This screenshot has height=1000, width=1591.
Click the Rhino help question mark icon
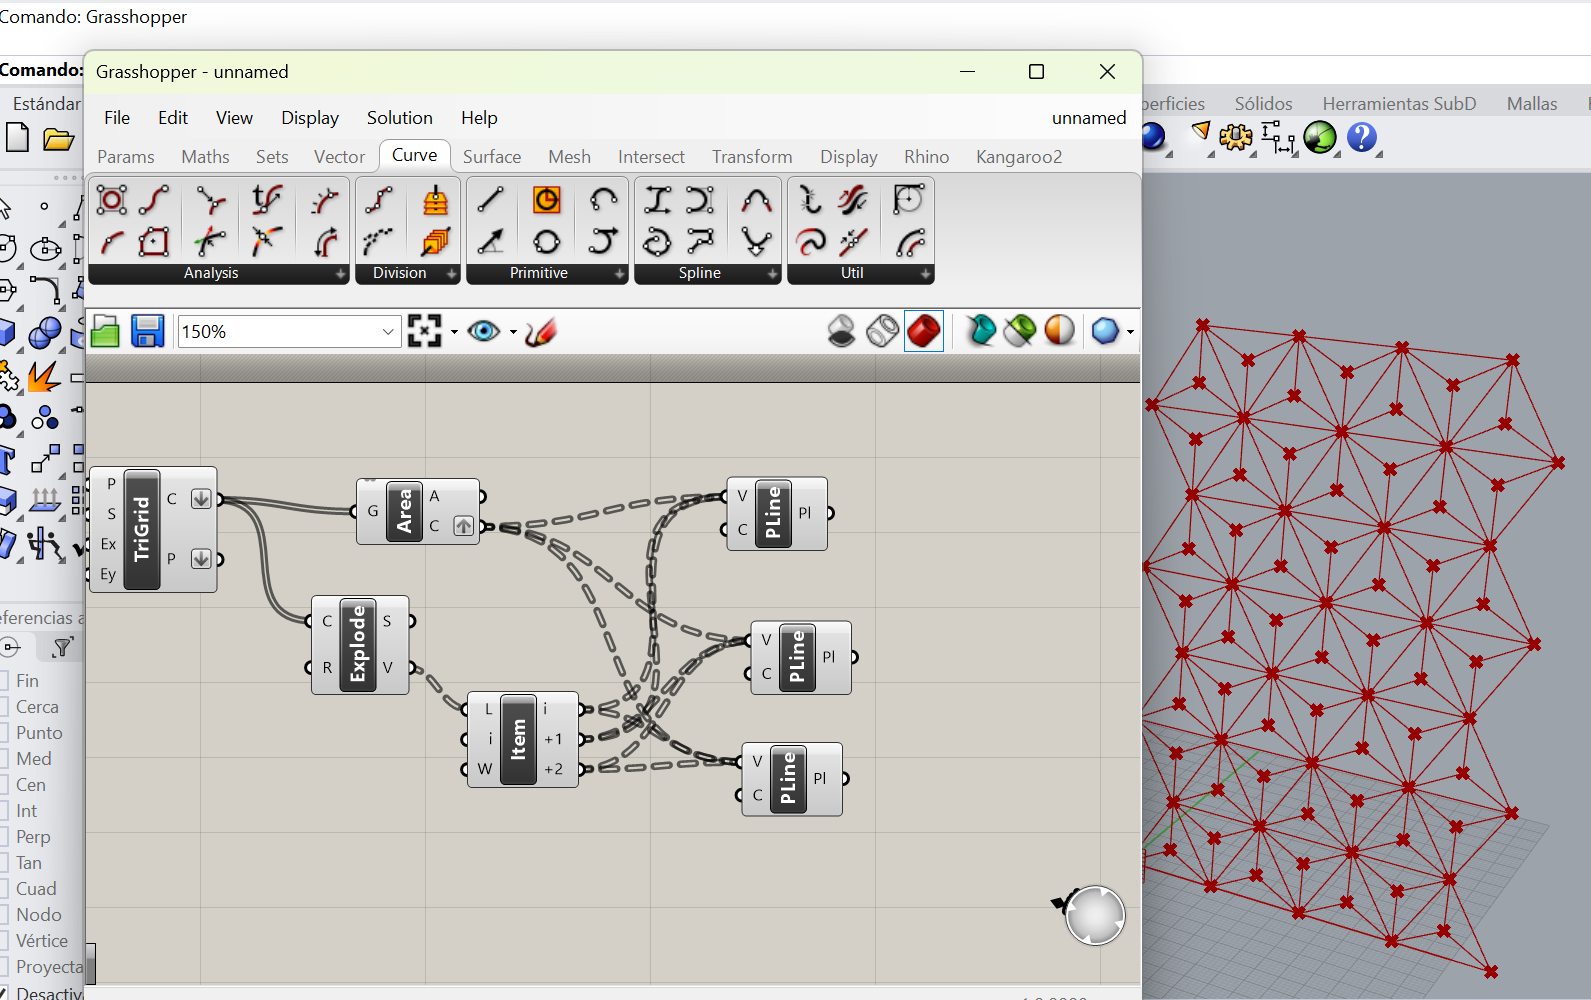pyautogui.click(x=1361, y=137)
